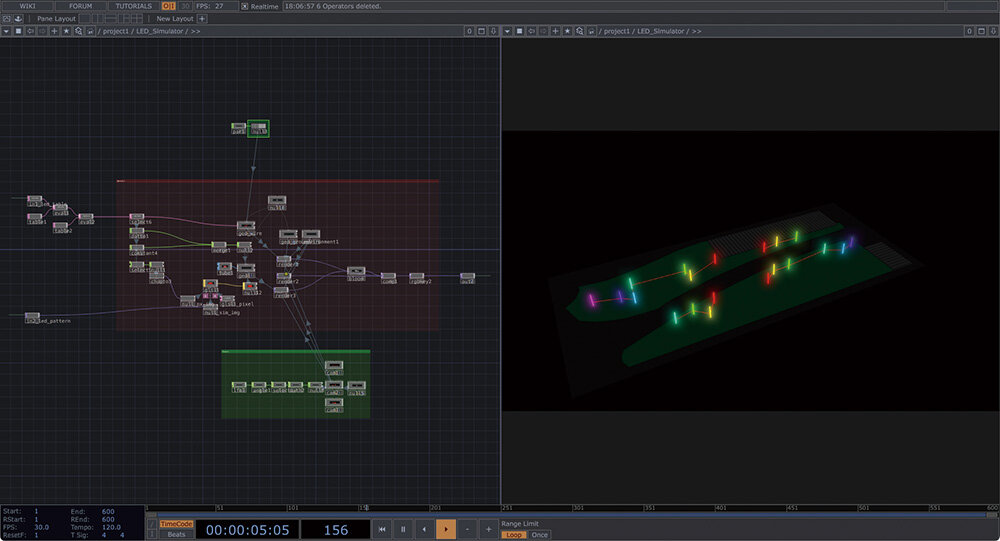Click the FORUM link

point(80,6)
